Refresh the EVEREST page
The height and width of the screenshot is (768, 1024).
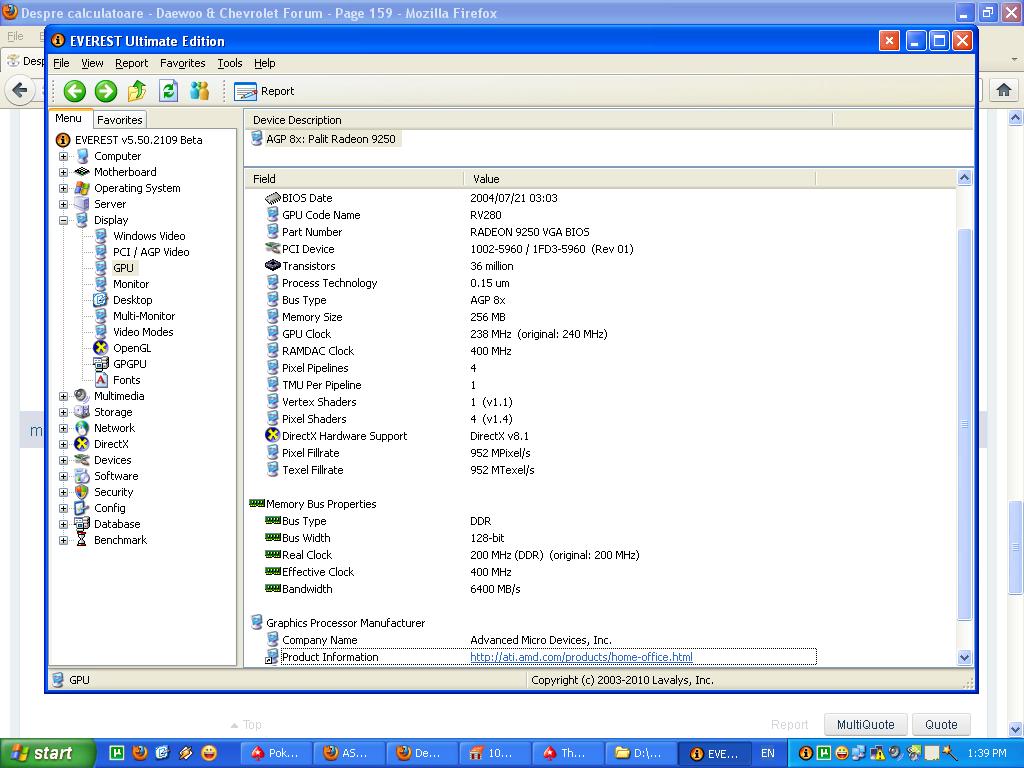[168, 91]
